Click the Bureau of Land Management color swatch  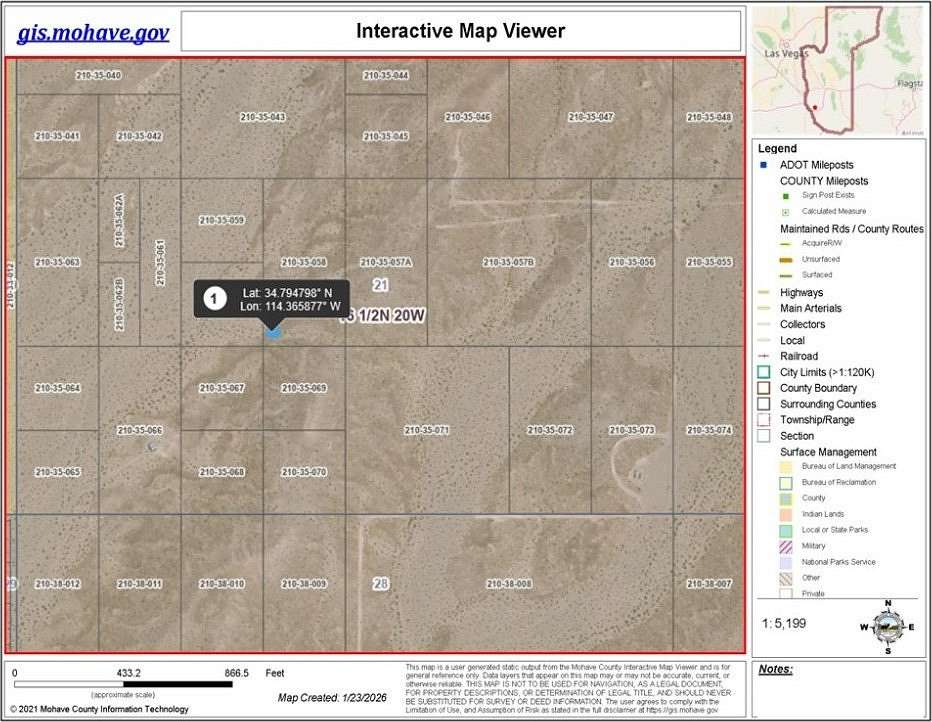pos(783,466)
